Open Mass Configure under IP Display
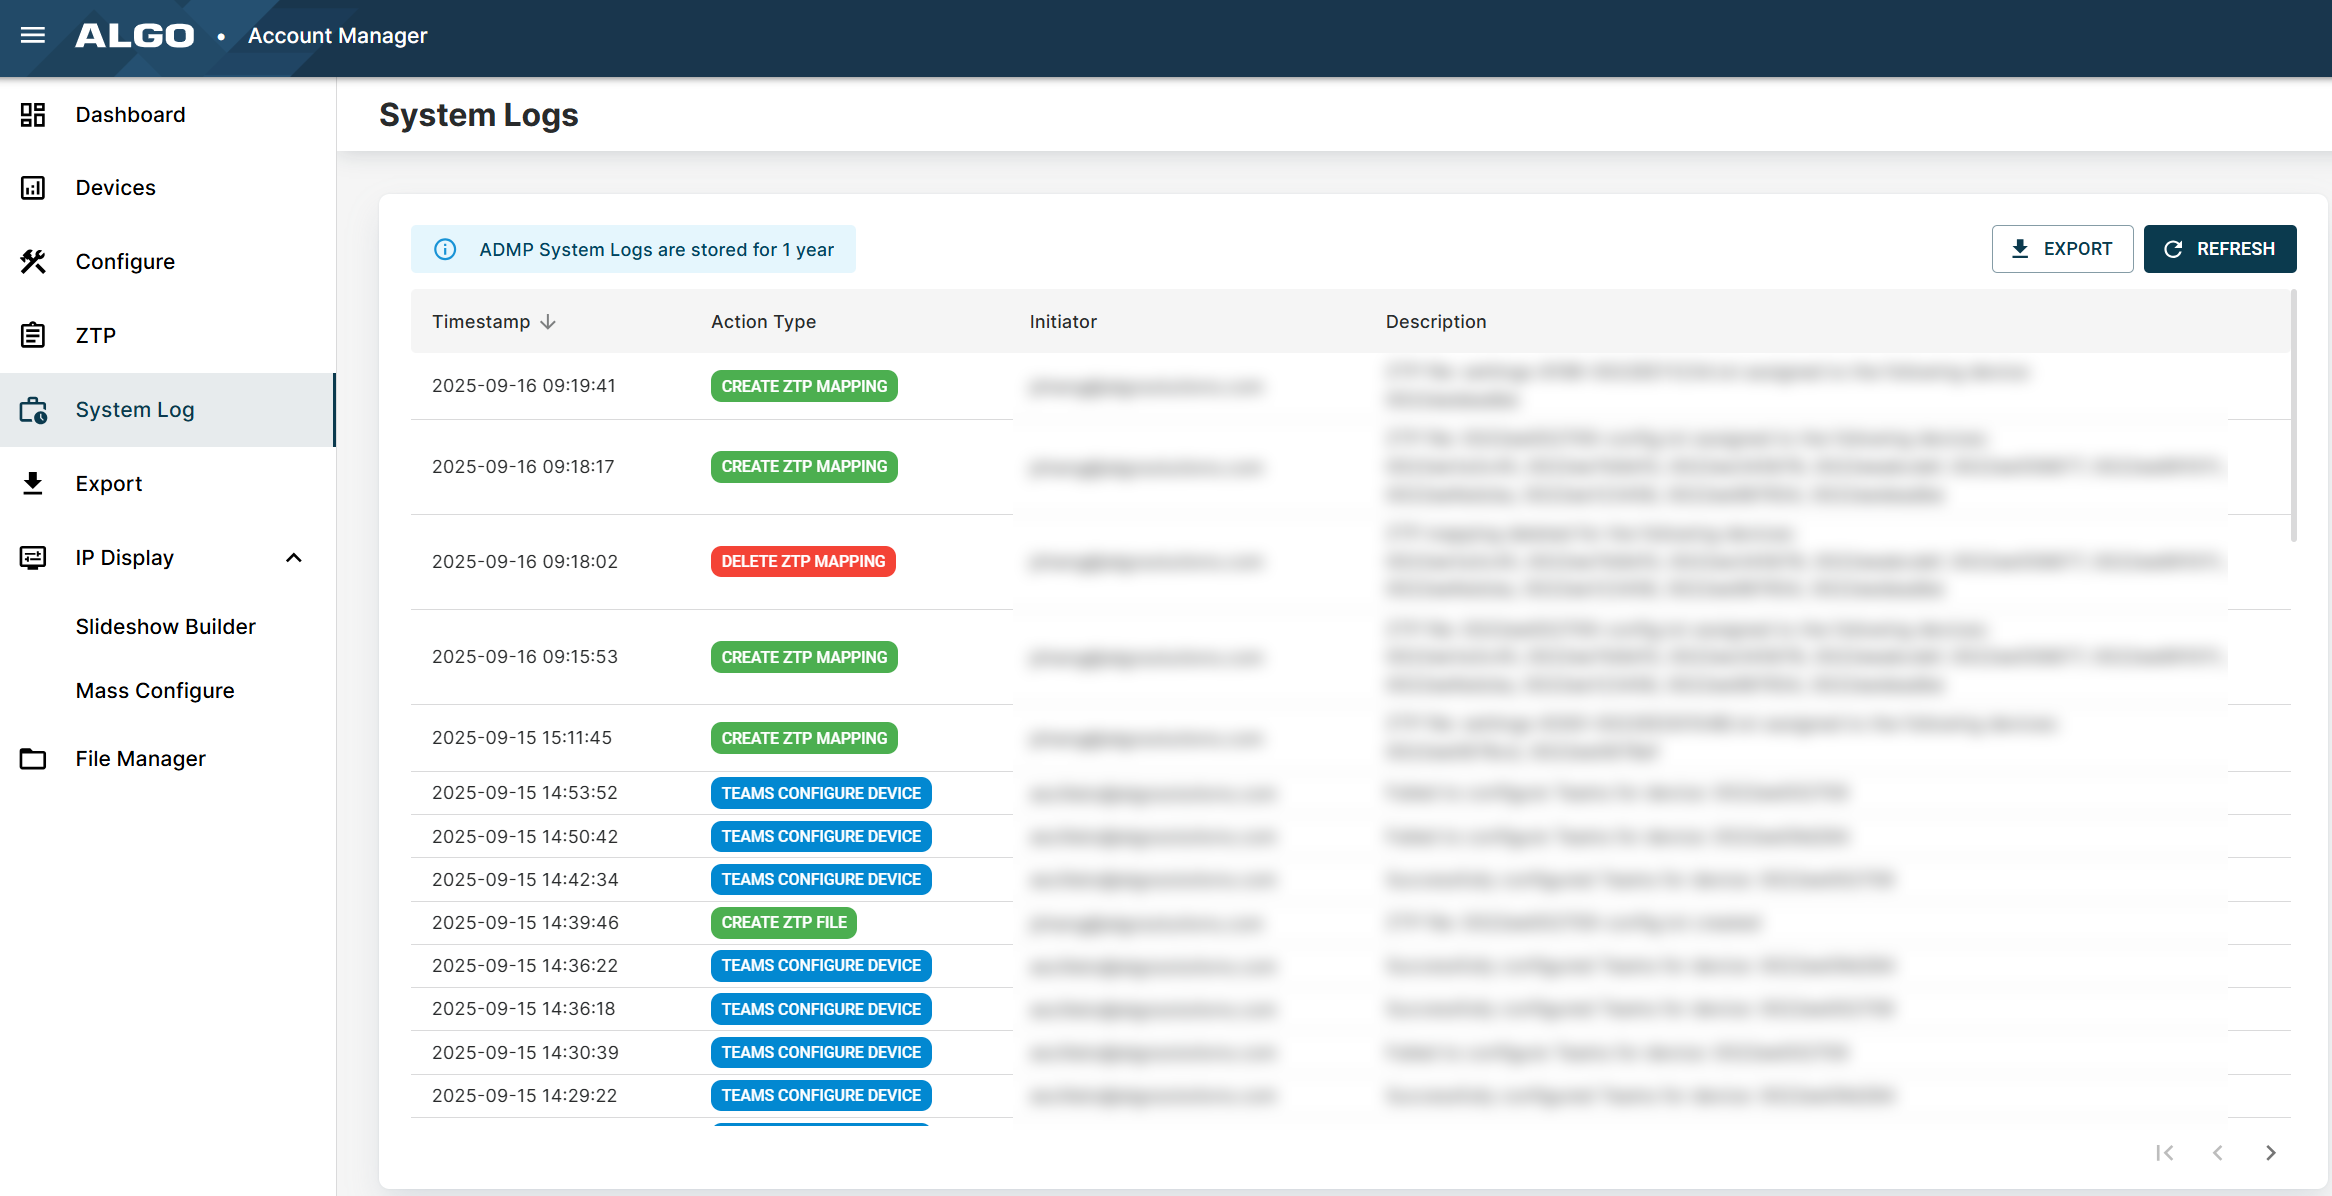This screenshot has height=1196, width=2332. [x=155, y=691]
